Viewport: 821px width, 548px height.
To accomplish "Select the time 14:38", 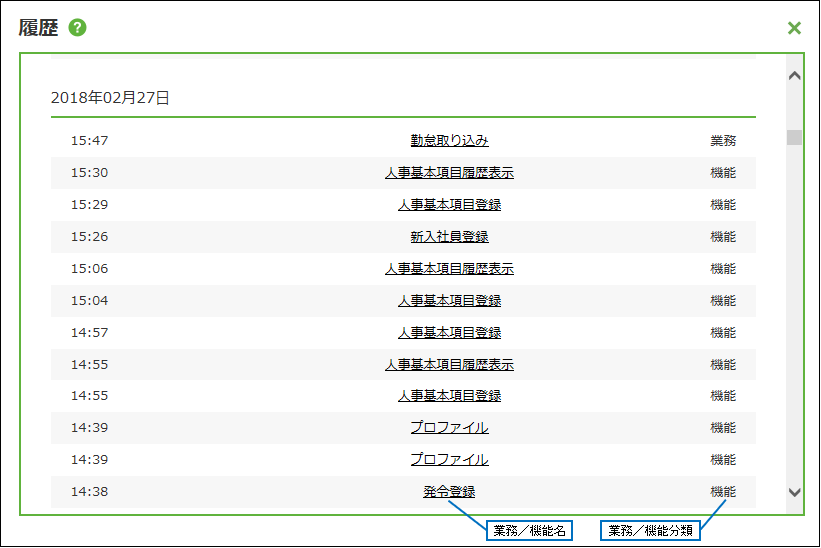I will 90,491.
